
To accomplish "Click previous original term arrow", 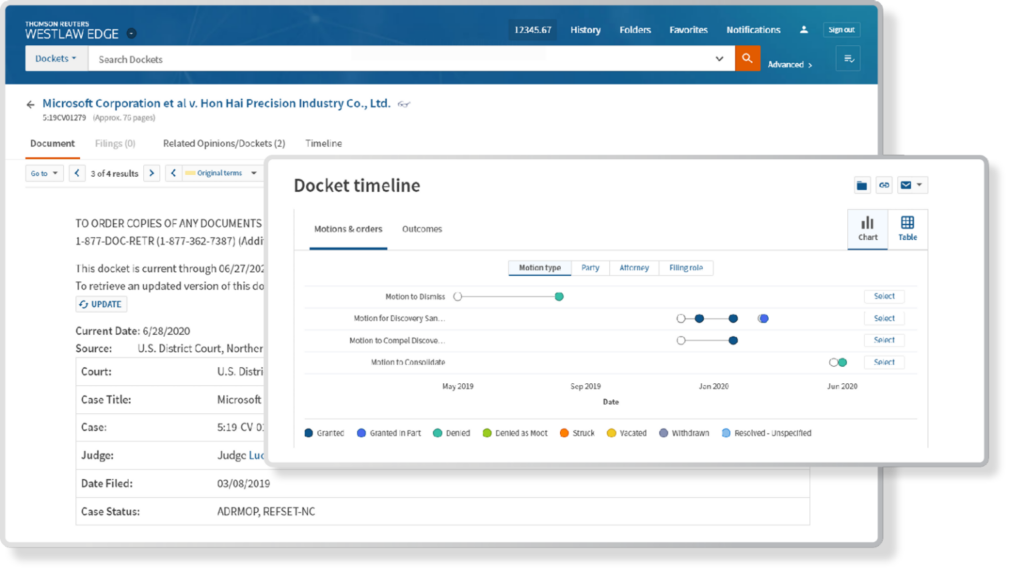I will click(x=173, y=173).
